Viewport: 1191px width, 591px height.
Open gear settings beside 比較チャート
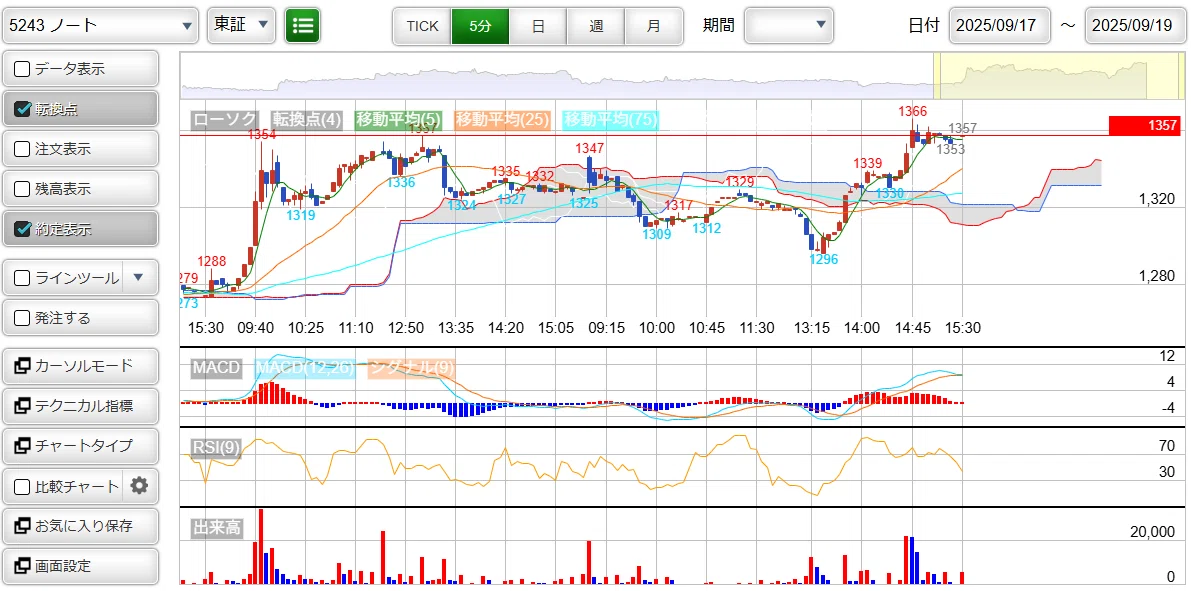(139, 486)
